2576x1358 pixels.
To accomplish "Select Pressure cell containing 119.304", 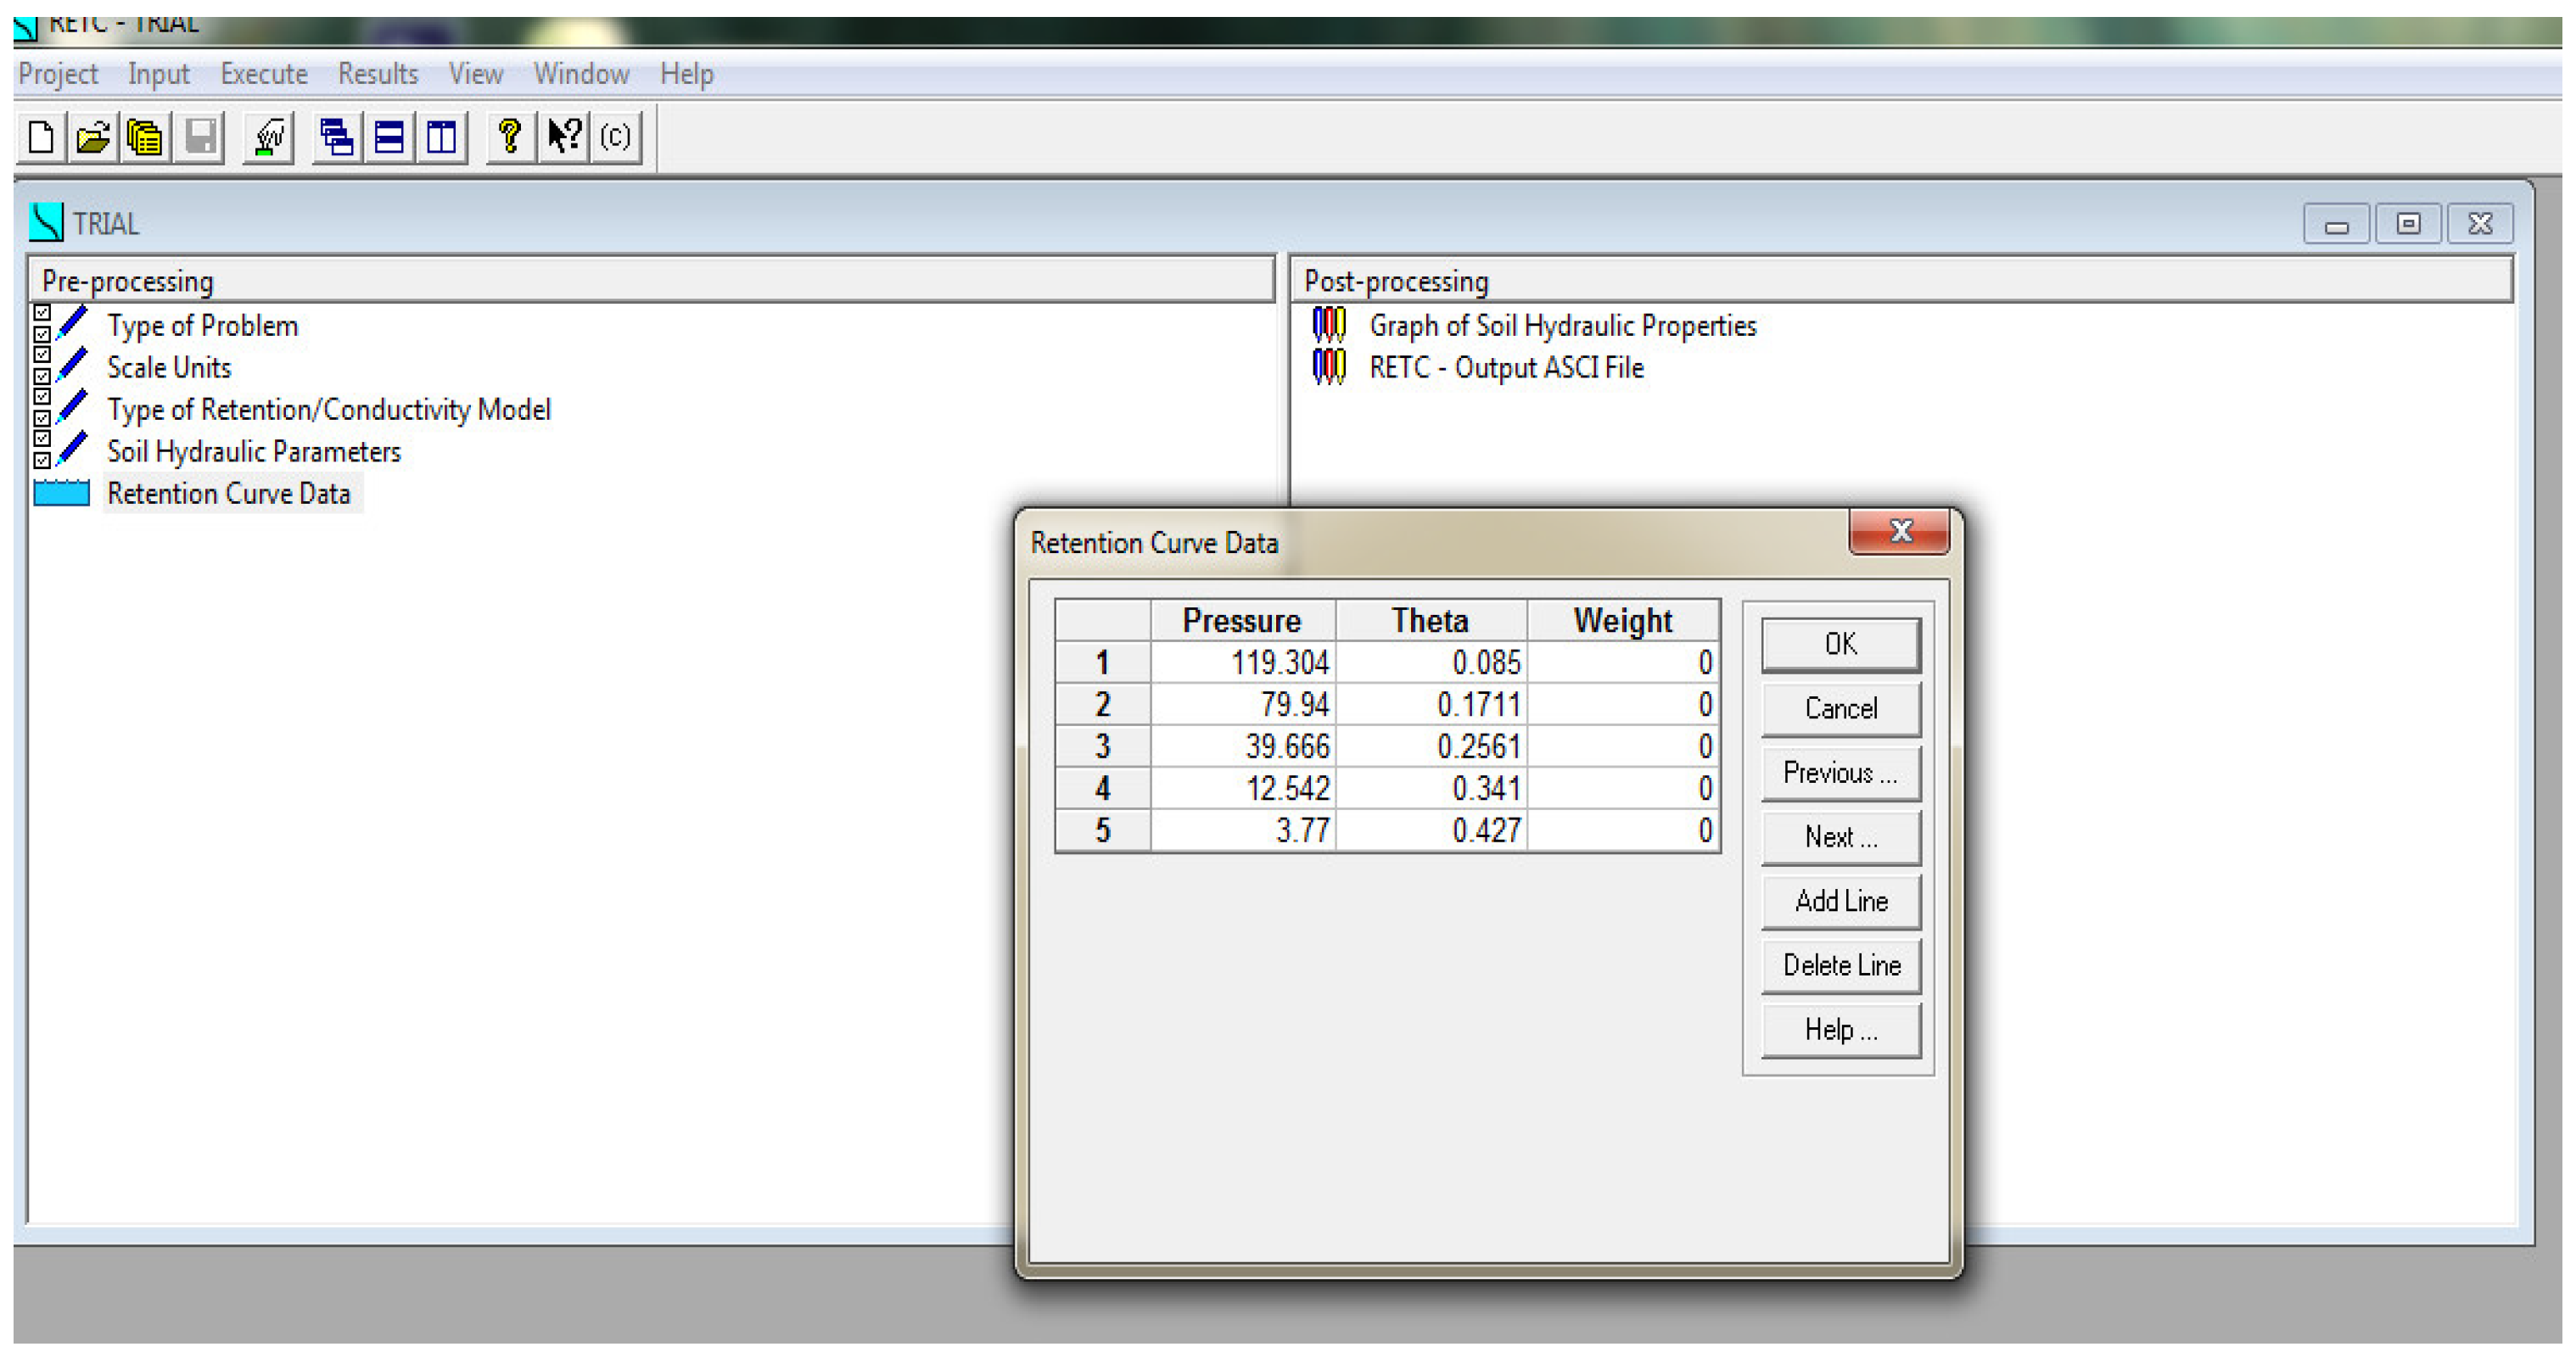I will pos(1243,662).
